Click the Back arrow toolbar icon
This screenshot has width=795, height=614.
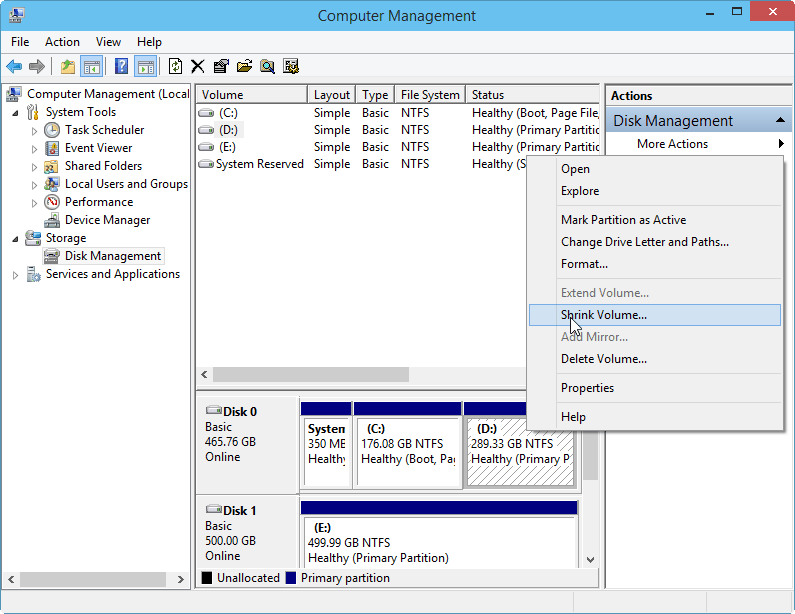[14, 67]
